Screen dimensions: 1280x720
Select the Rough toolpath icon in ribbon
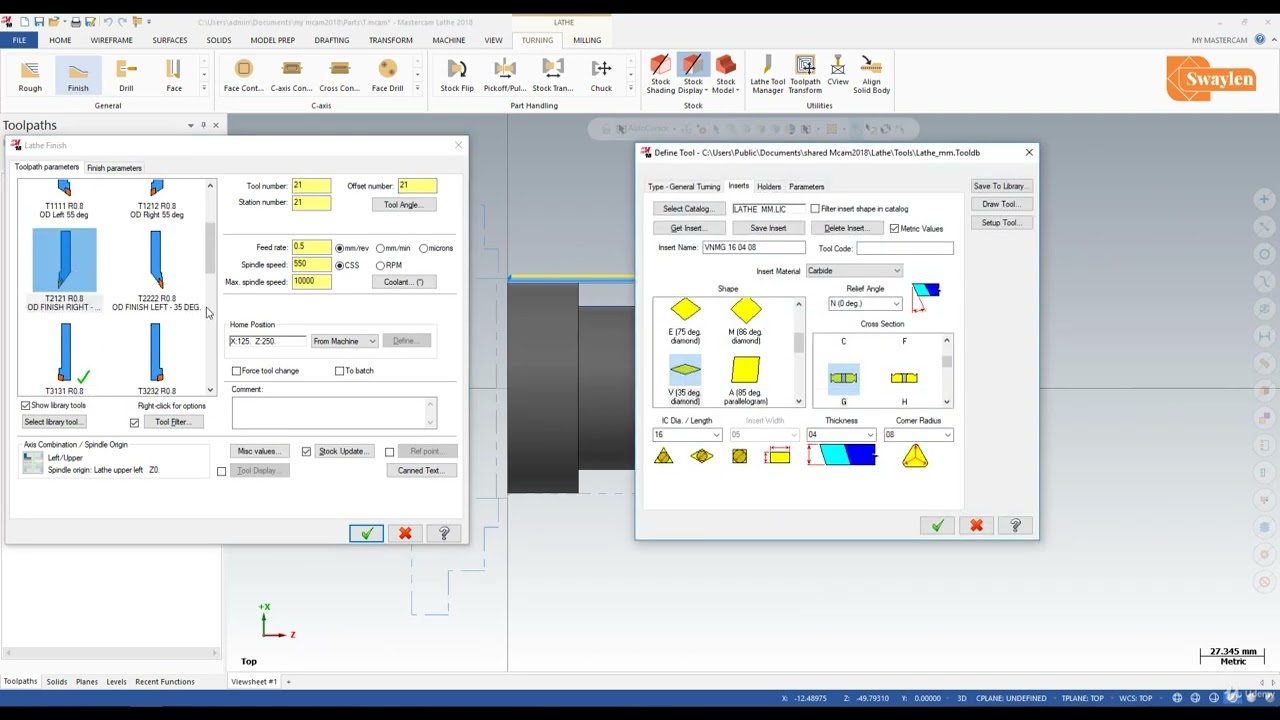pyautogui.click(x=30, y=75)
